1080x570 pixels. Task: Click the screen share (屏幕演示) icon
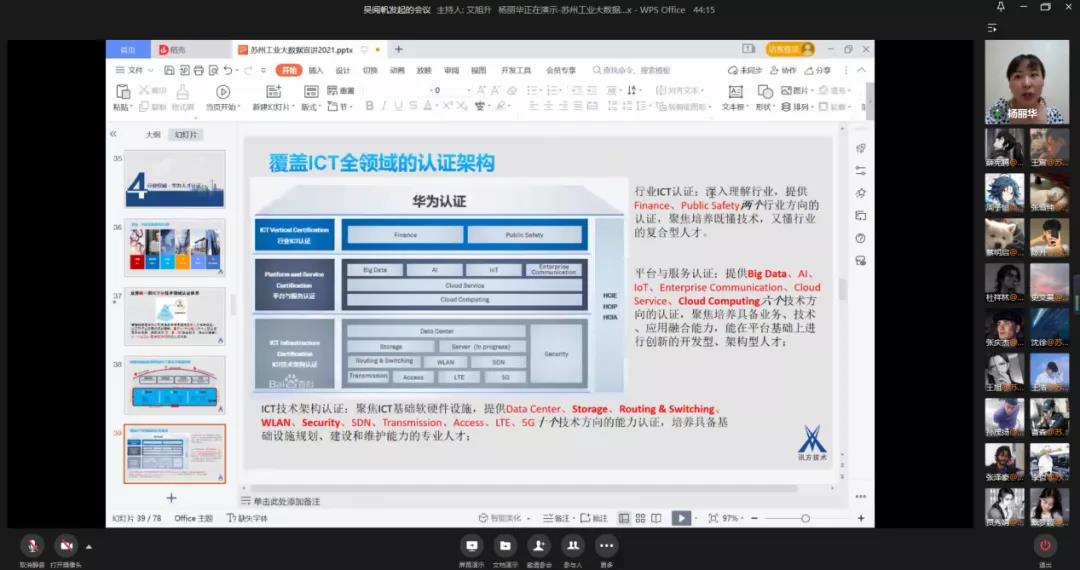472,545
